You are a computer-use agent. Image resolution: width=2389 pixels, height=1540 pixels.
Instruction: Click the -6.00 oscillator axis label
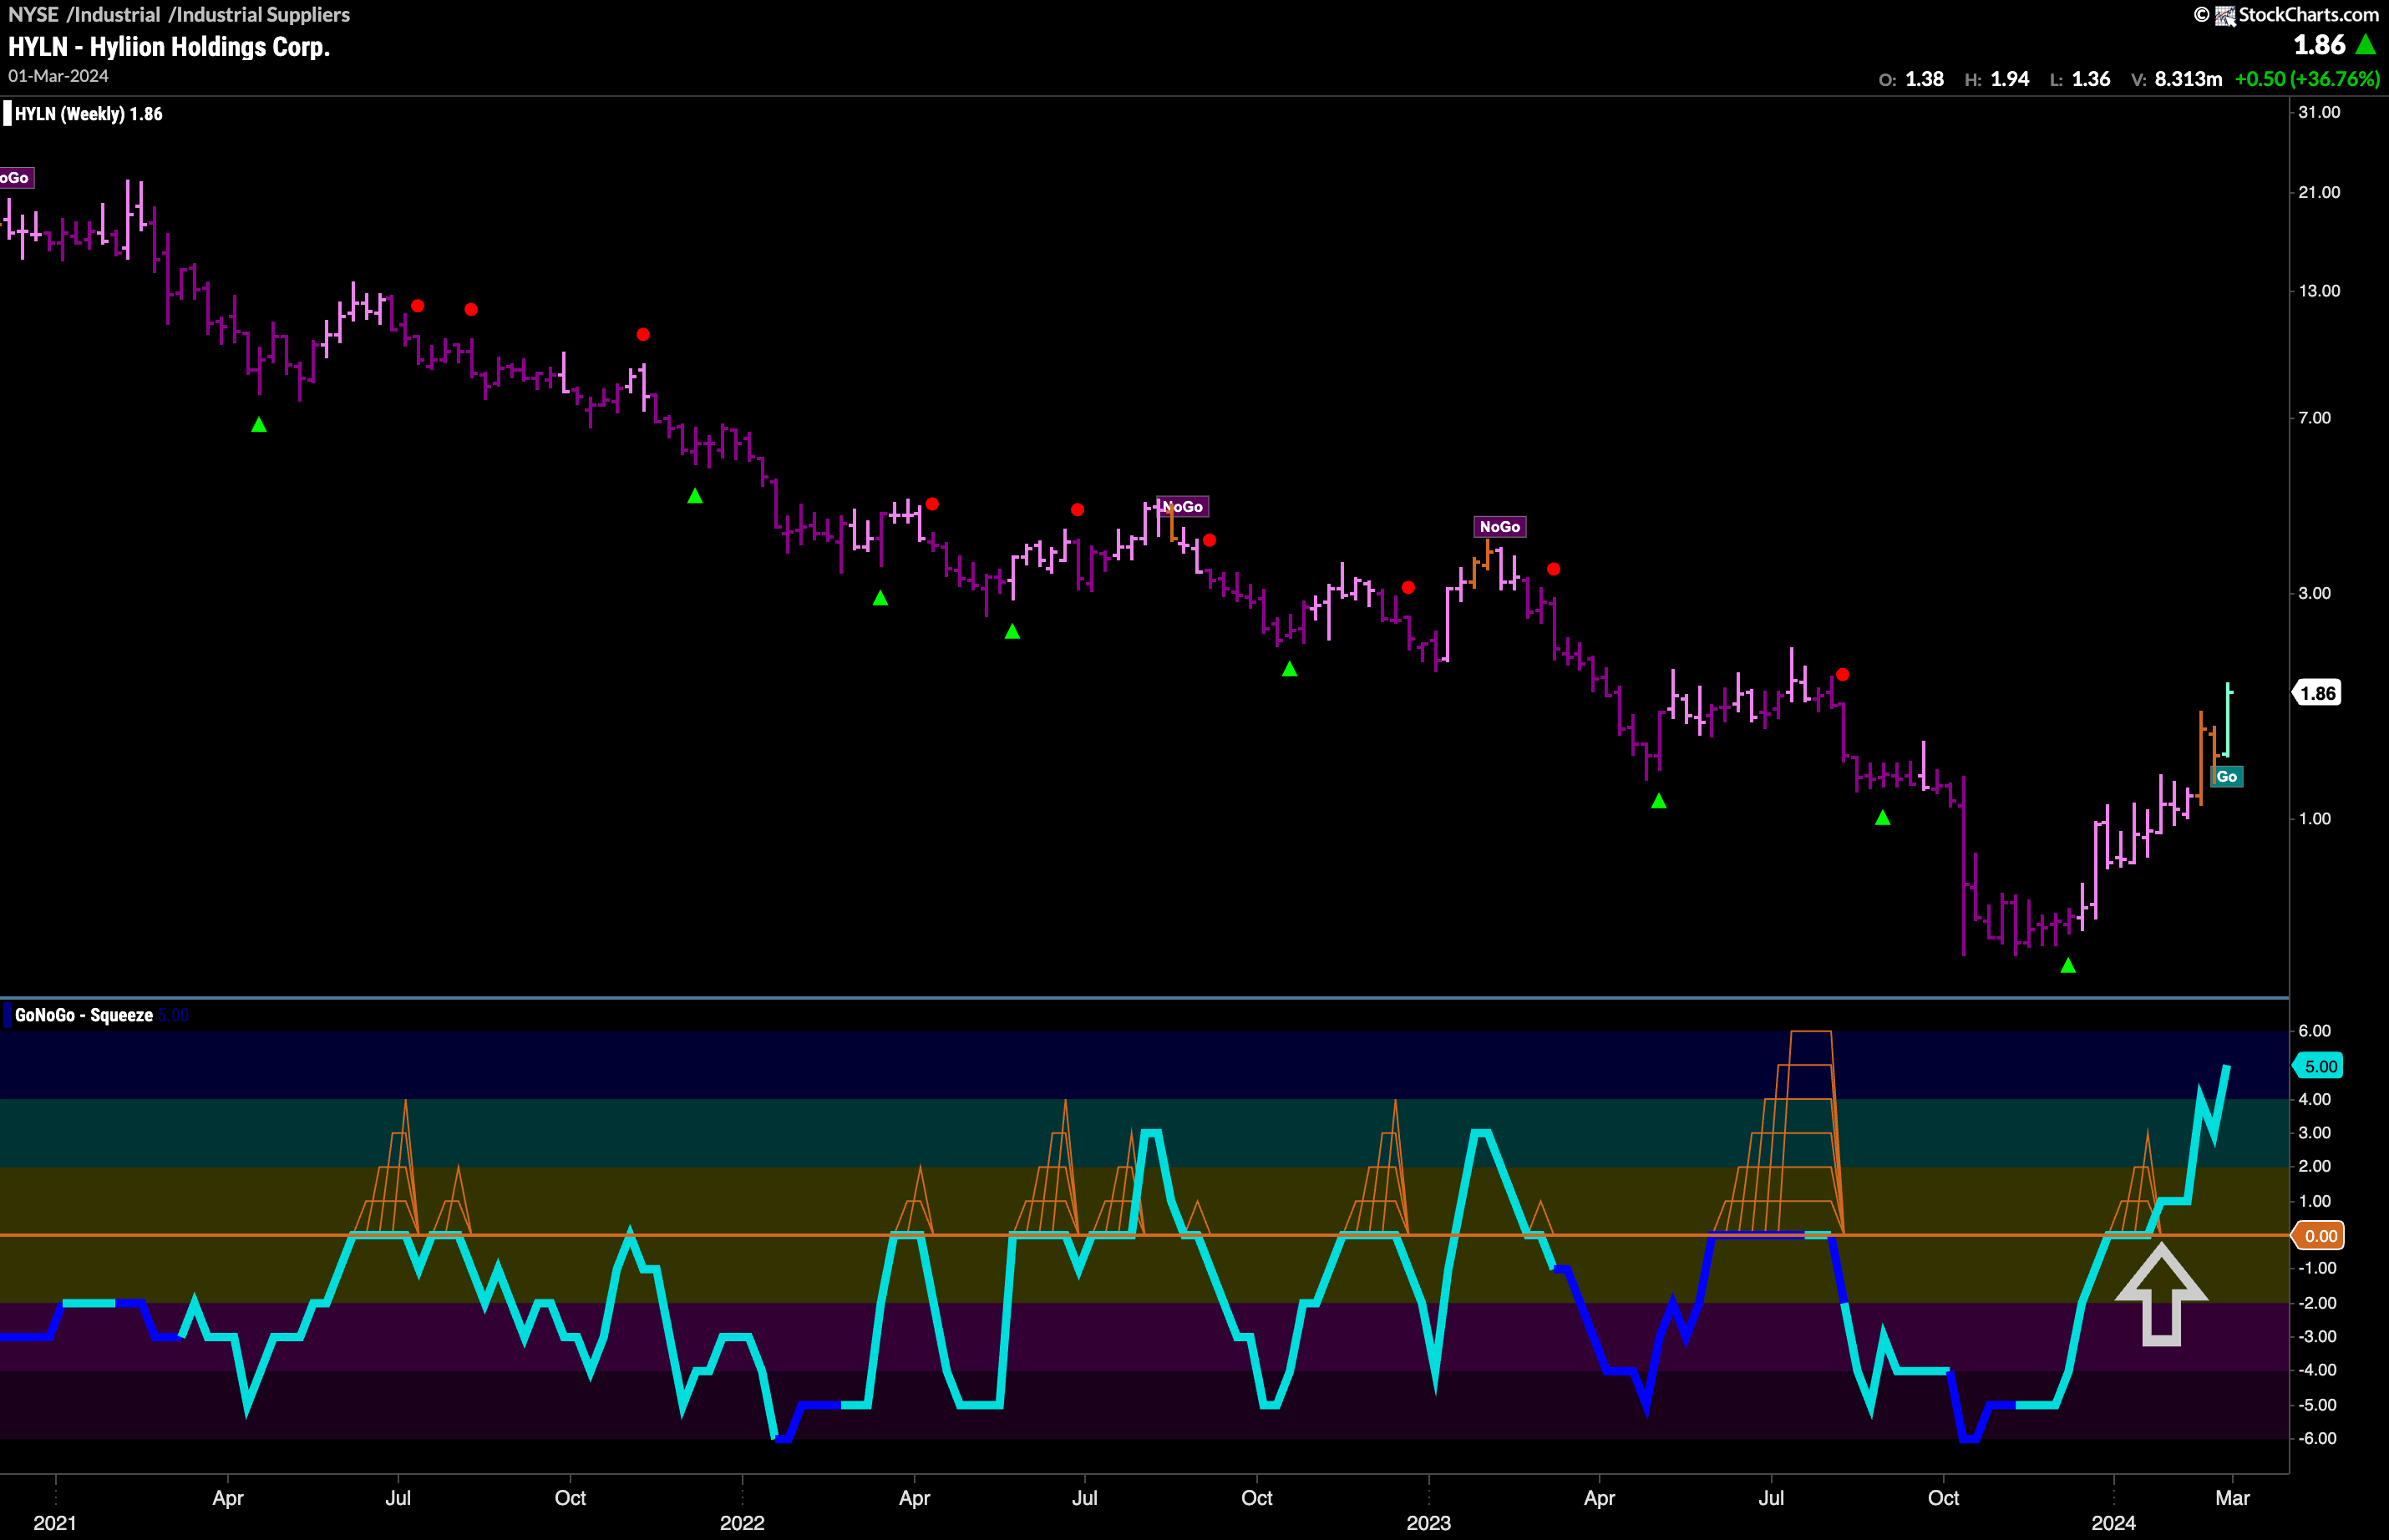[2316, 1438]
